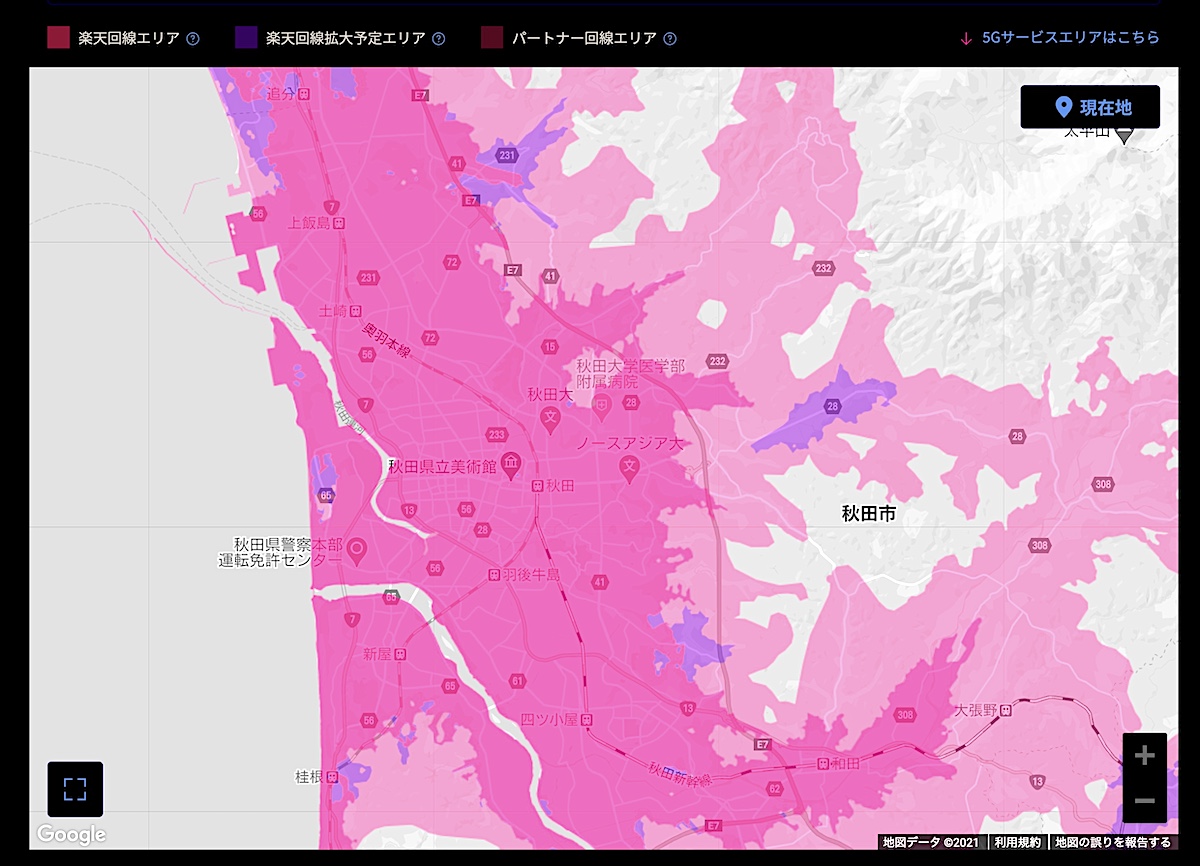Click the 奥羽本線 railway label
This screenshot has height=866, width=1200.
pos(387,342)
